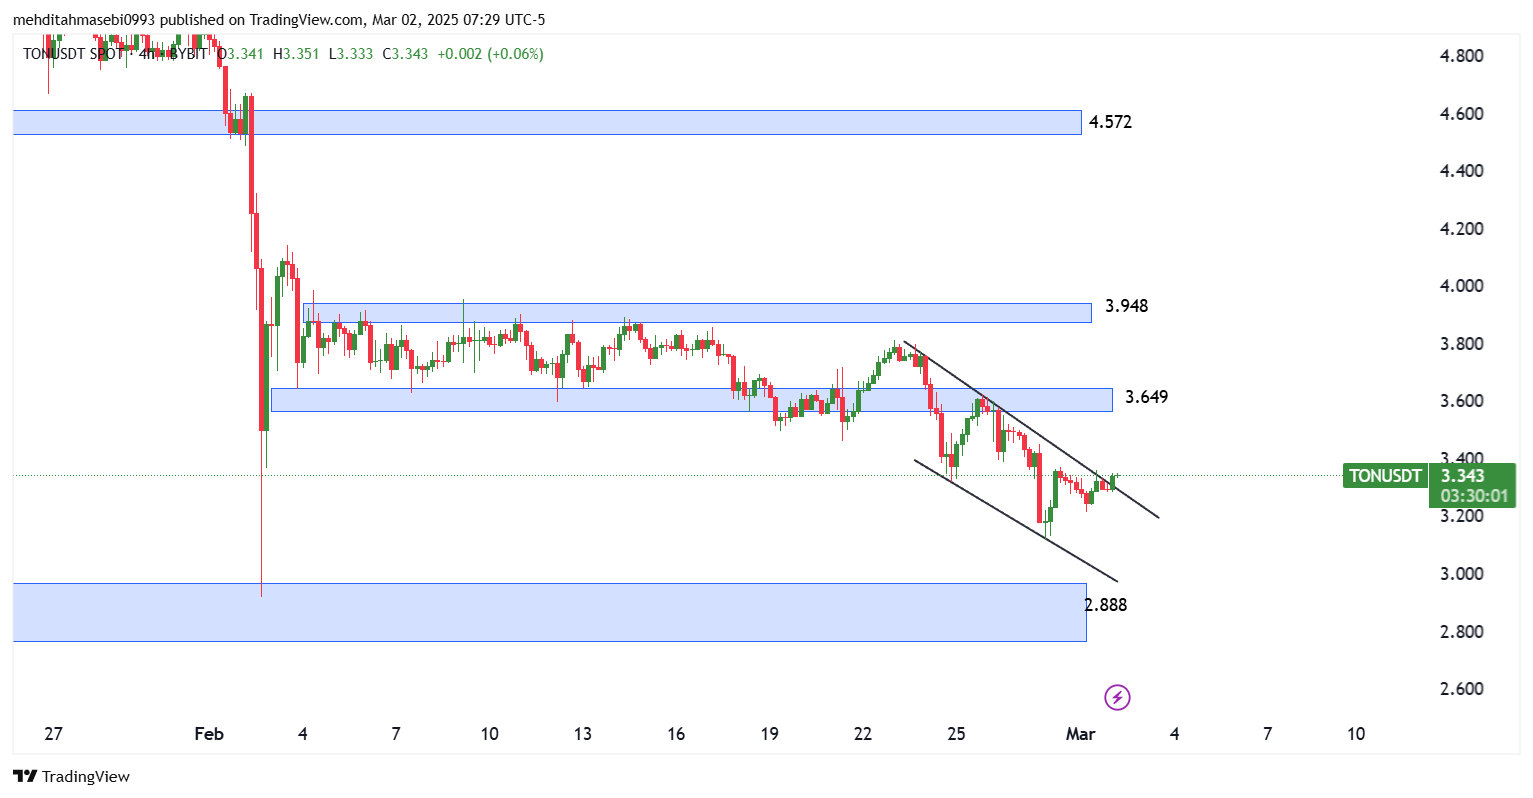1533x798 pixels.
Task: Click the 3.800 price axis tick
Action: coord(1461,344)
